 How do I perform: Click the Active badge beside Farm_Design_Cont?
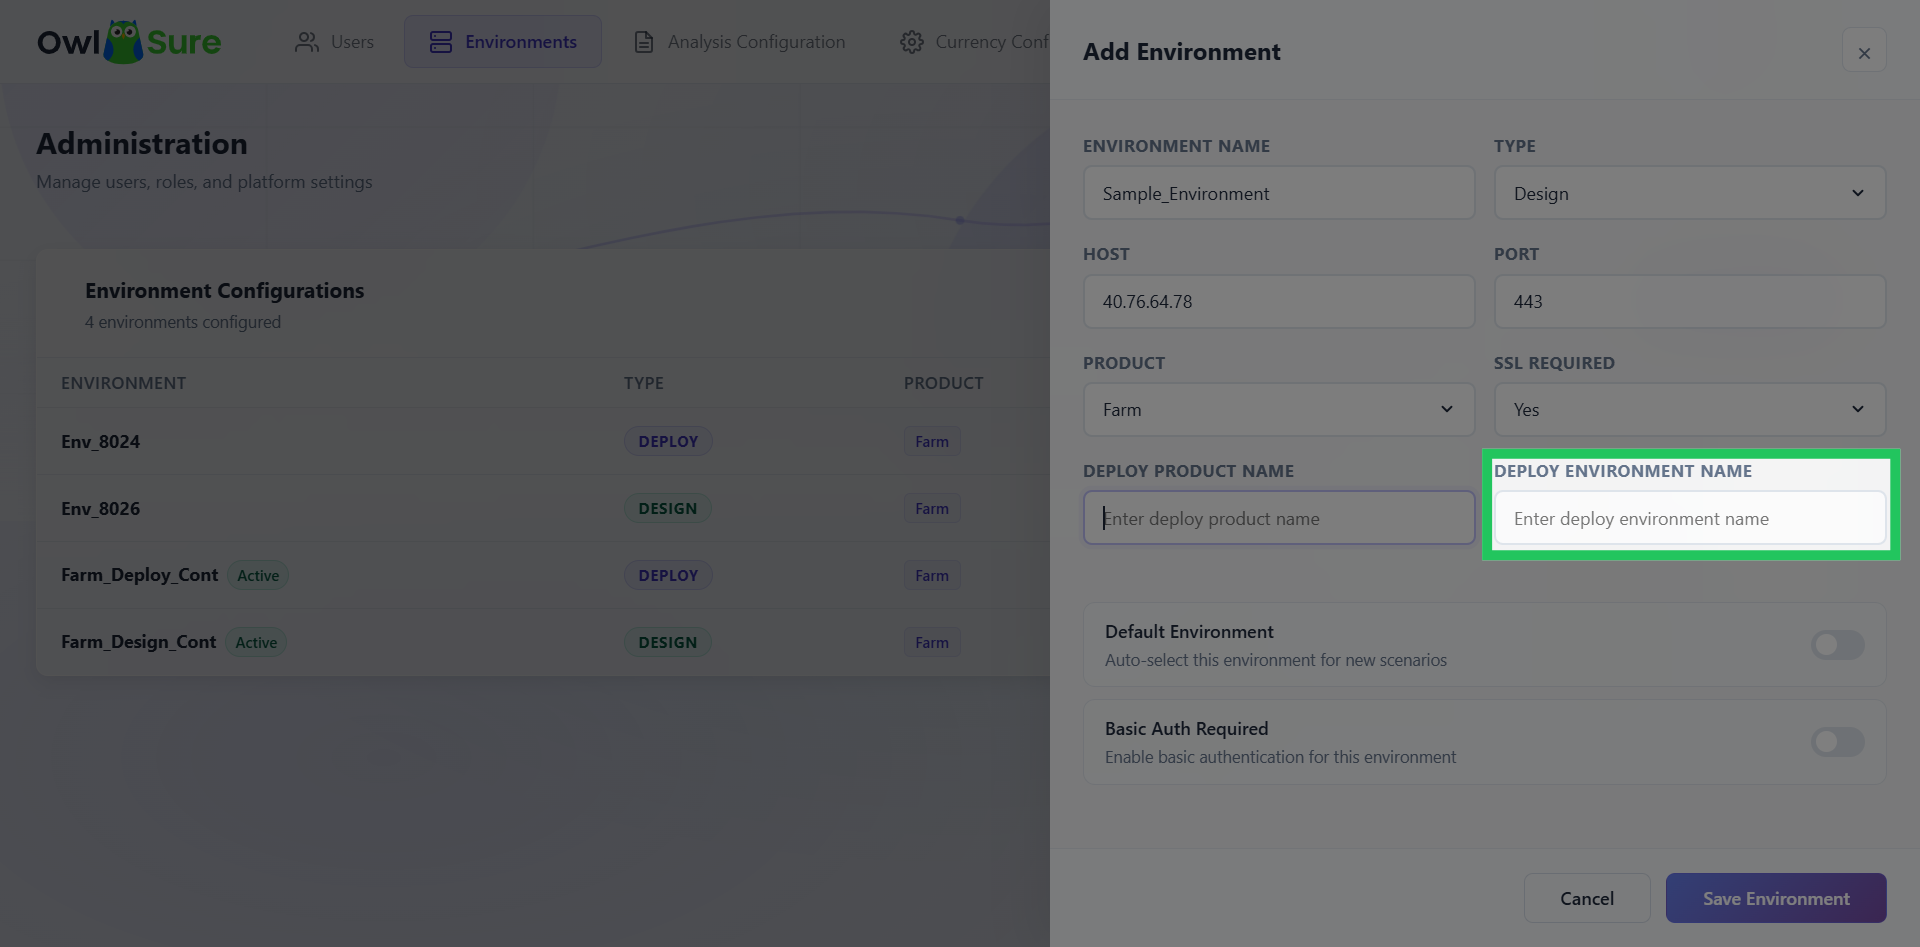[256, 642]
